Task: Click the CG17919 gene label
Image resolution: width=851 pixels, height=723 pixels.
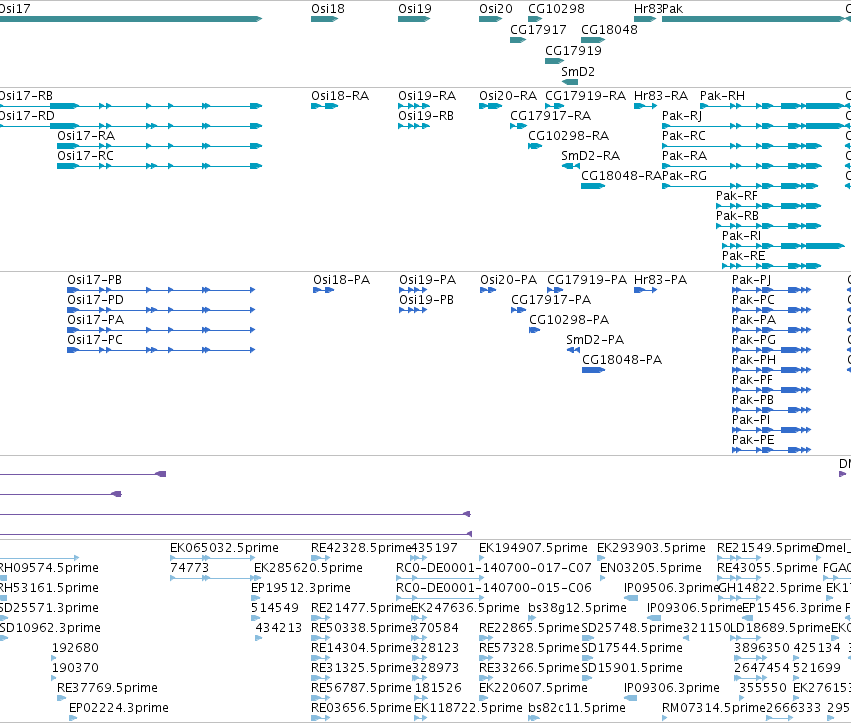Action: (574, 50)
